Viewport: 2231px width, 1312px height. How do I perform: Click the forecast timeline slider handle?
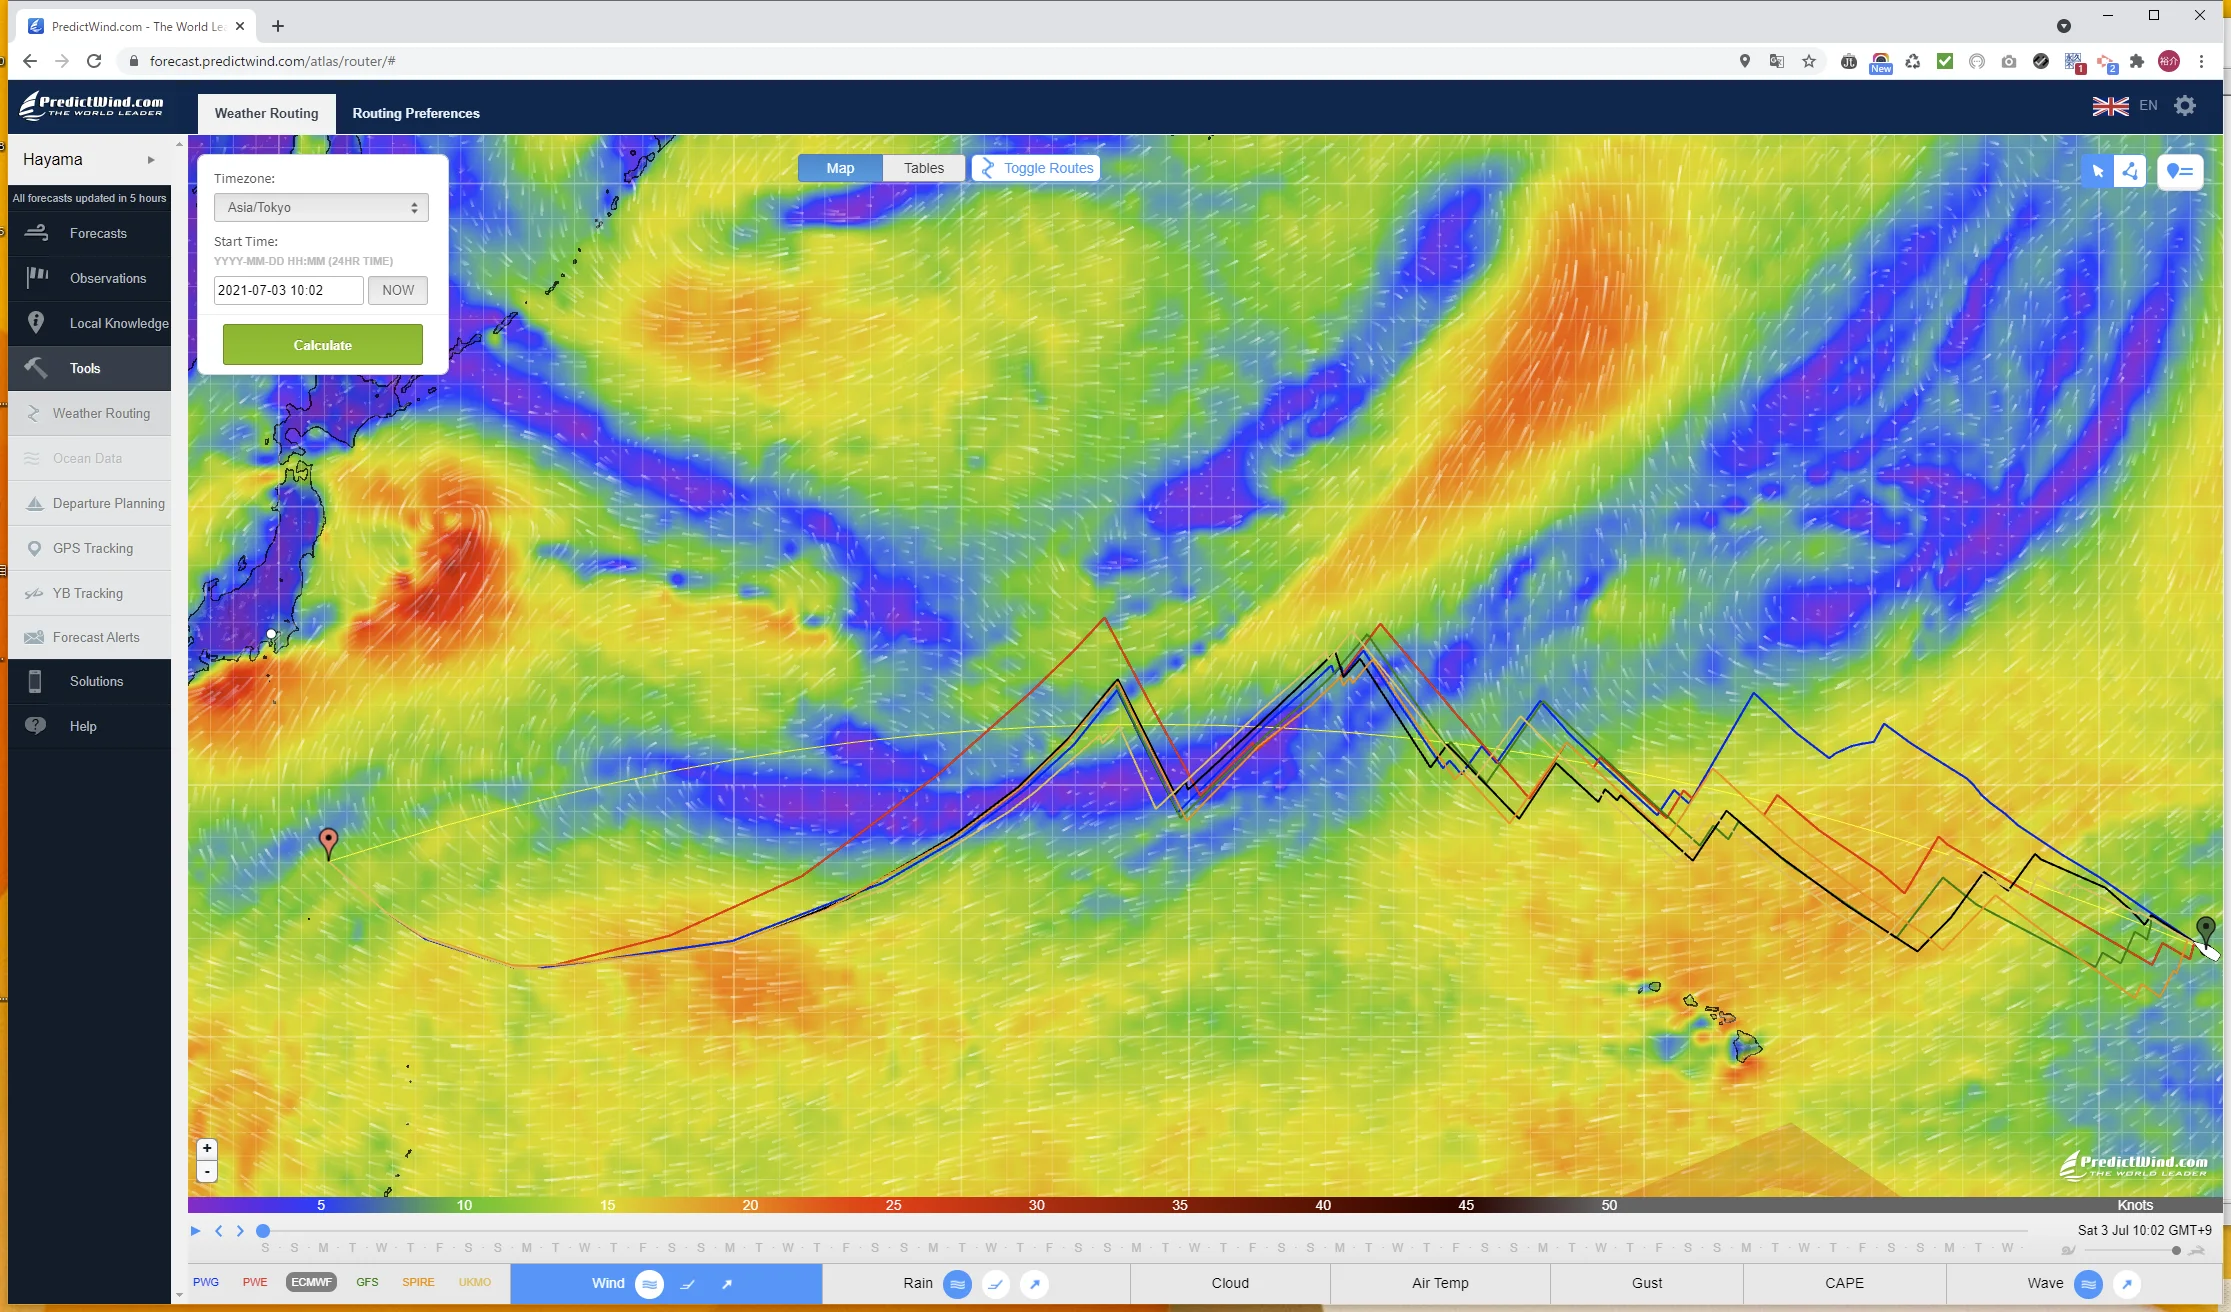(x=263, y=1231)
